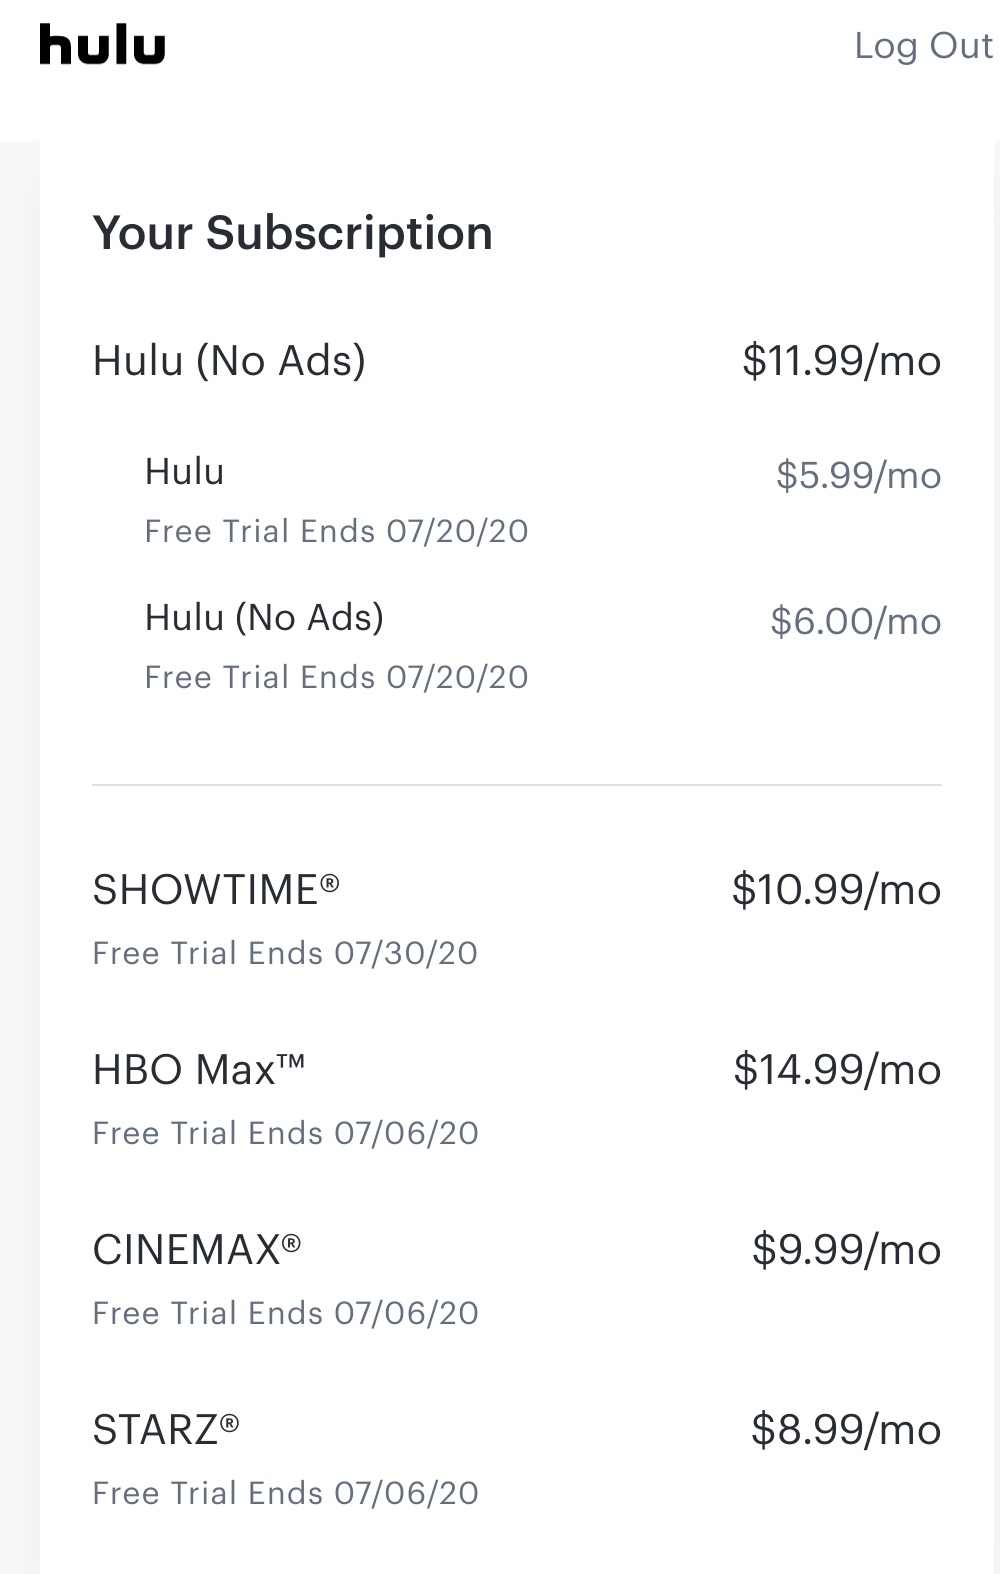Click the hulu logo
This screenshot has width=1000, height=1574.
(102, 45)
